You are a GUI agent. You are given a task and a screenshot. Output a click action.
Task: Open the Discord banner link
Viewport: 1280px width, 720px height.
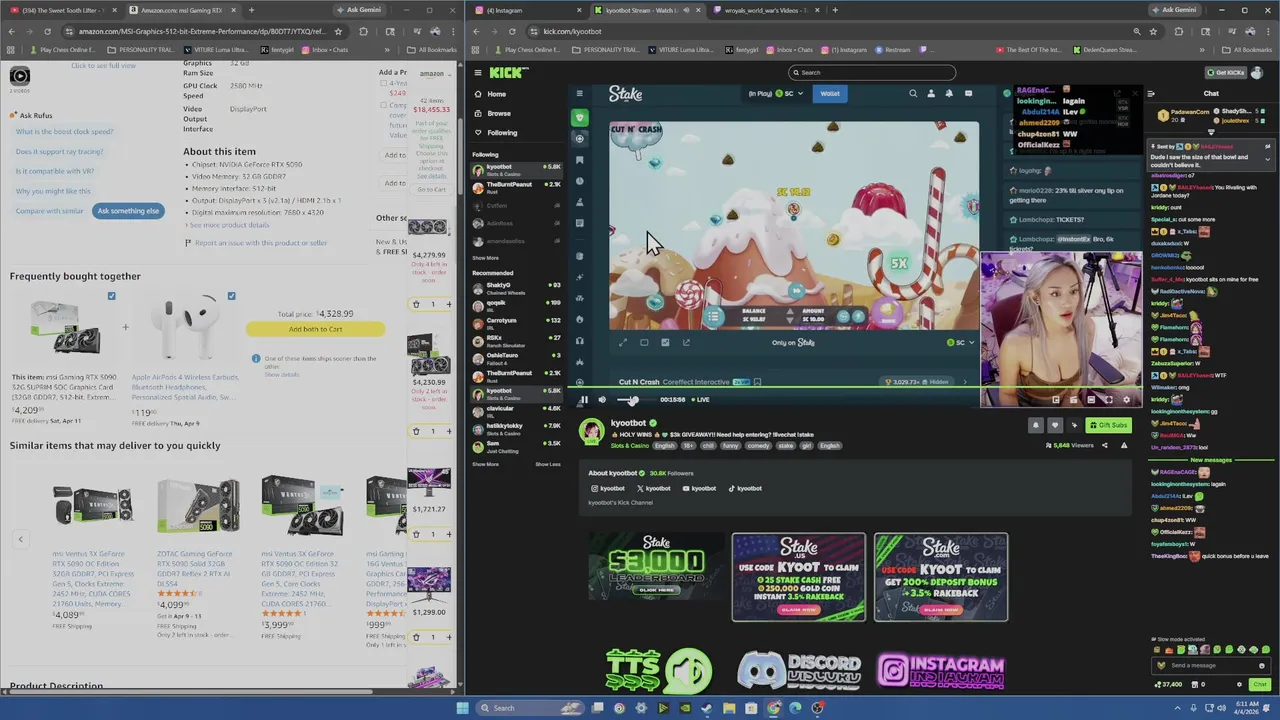(799, 669)
